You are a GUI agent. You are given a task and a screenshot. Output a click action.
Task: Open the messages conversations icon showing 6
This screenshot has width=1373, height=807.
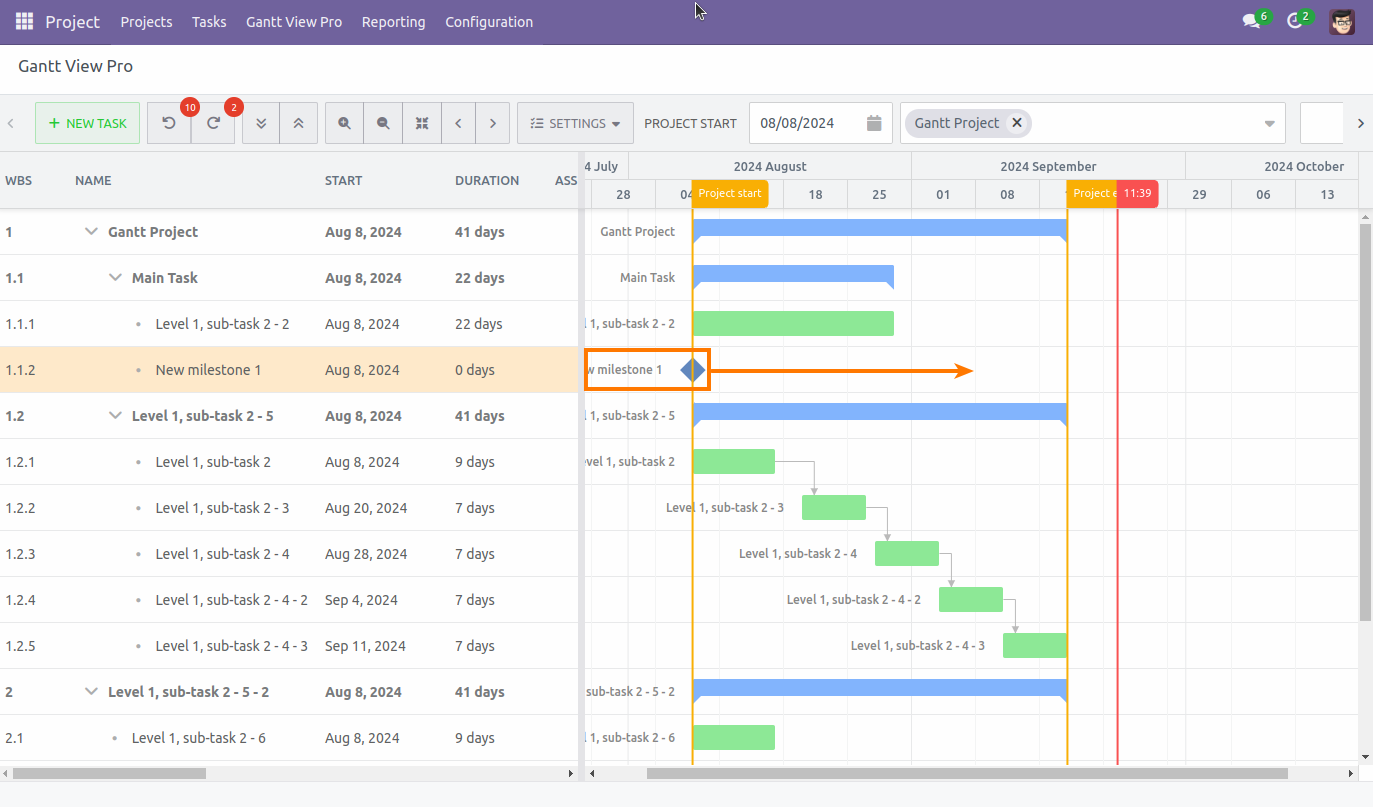click(x=1250, y=20)
